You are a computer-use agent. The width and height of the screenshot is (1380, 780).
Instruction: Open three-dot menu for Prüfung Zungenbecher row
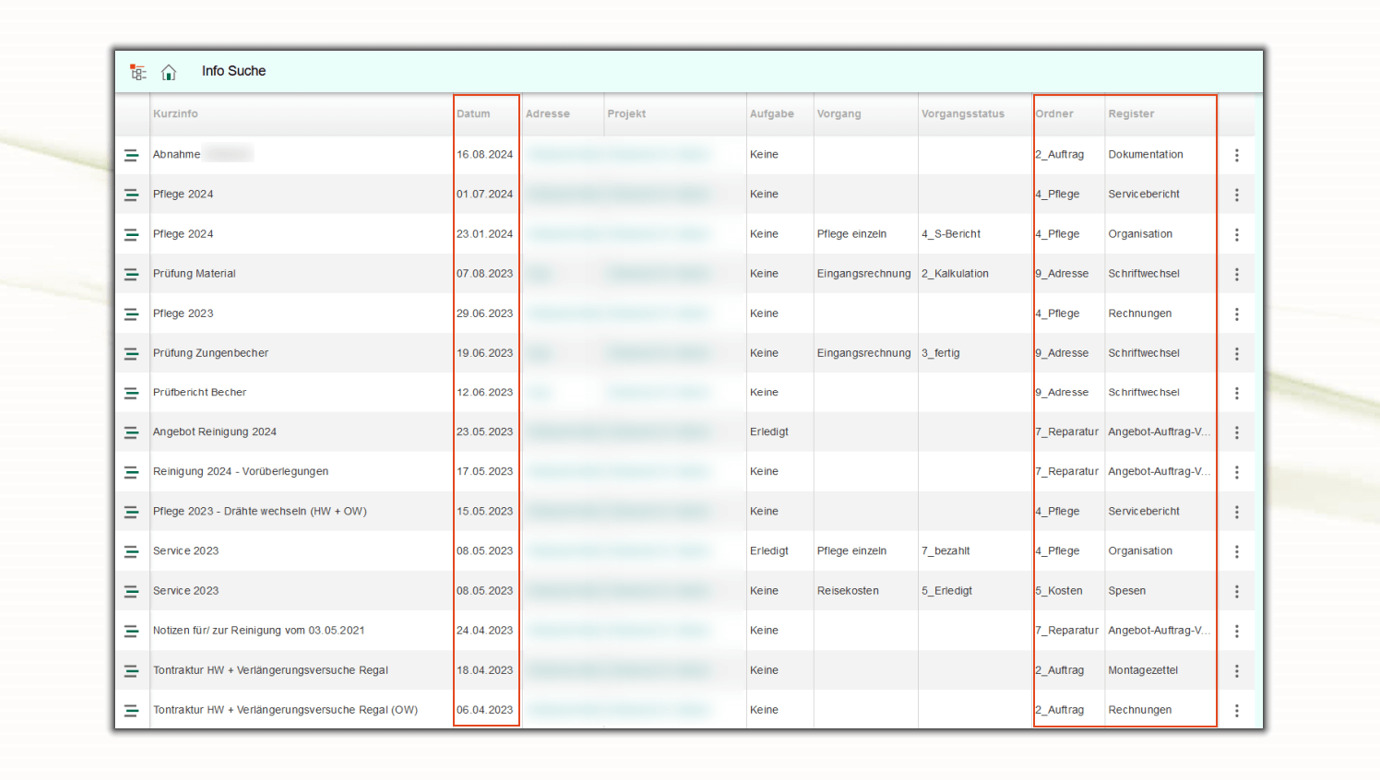[x=1236, y=353]
